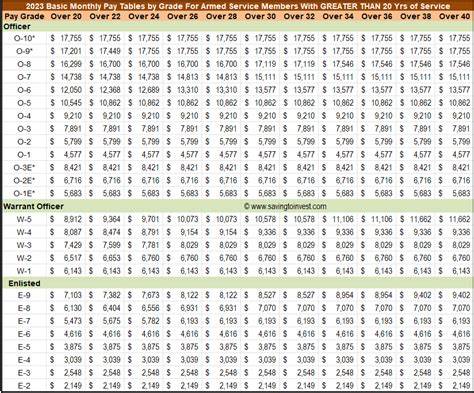Select the "Over 32" column header
The width and height of the screenshot is (474, 393).
click(x=299, y=16)
